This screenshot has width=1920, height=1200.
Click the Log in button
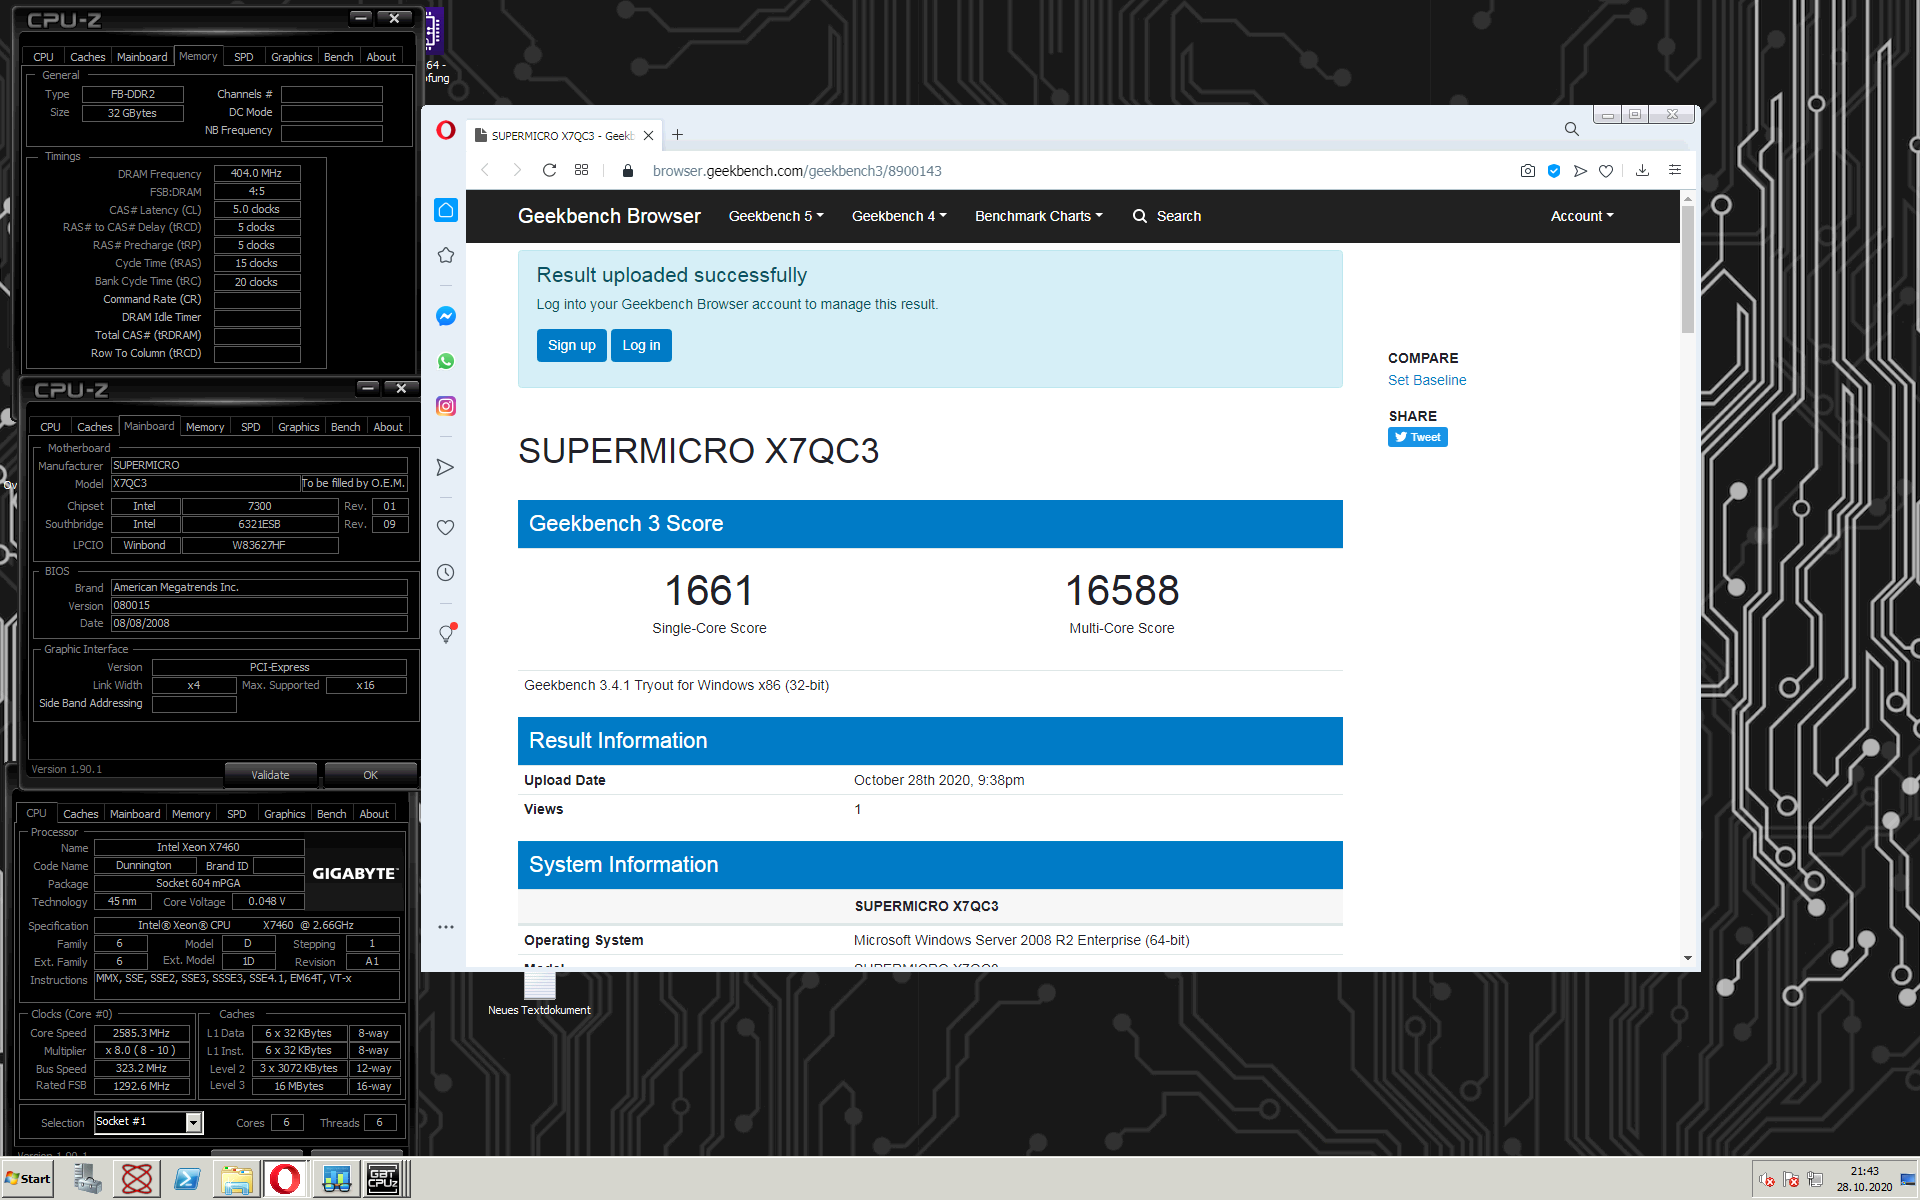(x=641, y=345)
